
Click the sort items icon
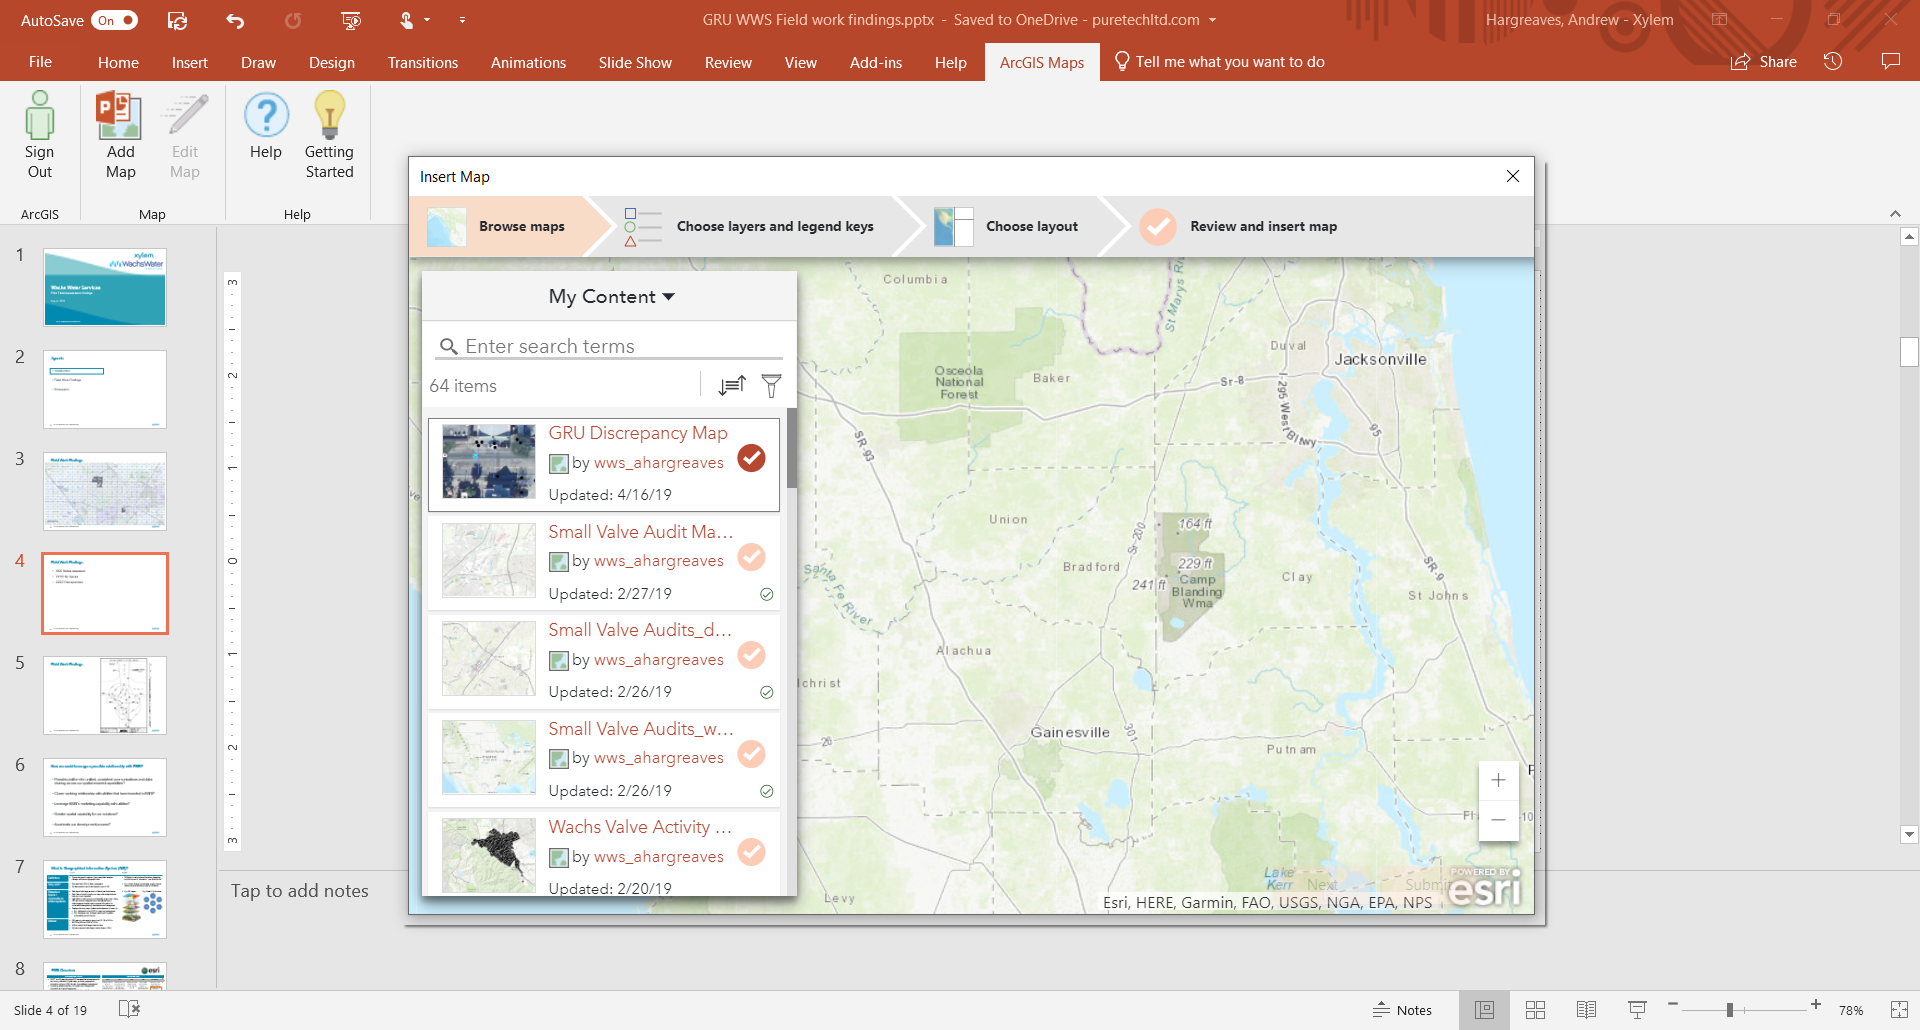click(x=732, y=385)
